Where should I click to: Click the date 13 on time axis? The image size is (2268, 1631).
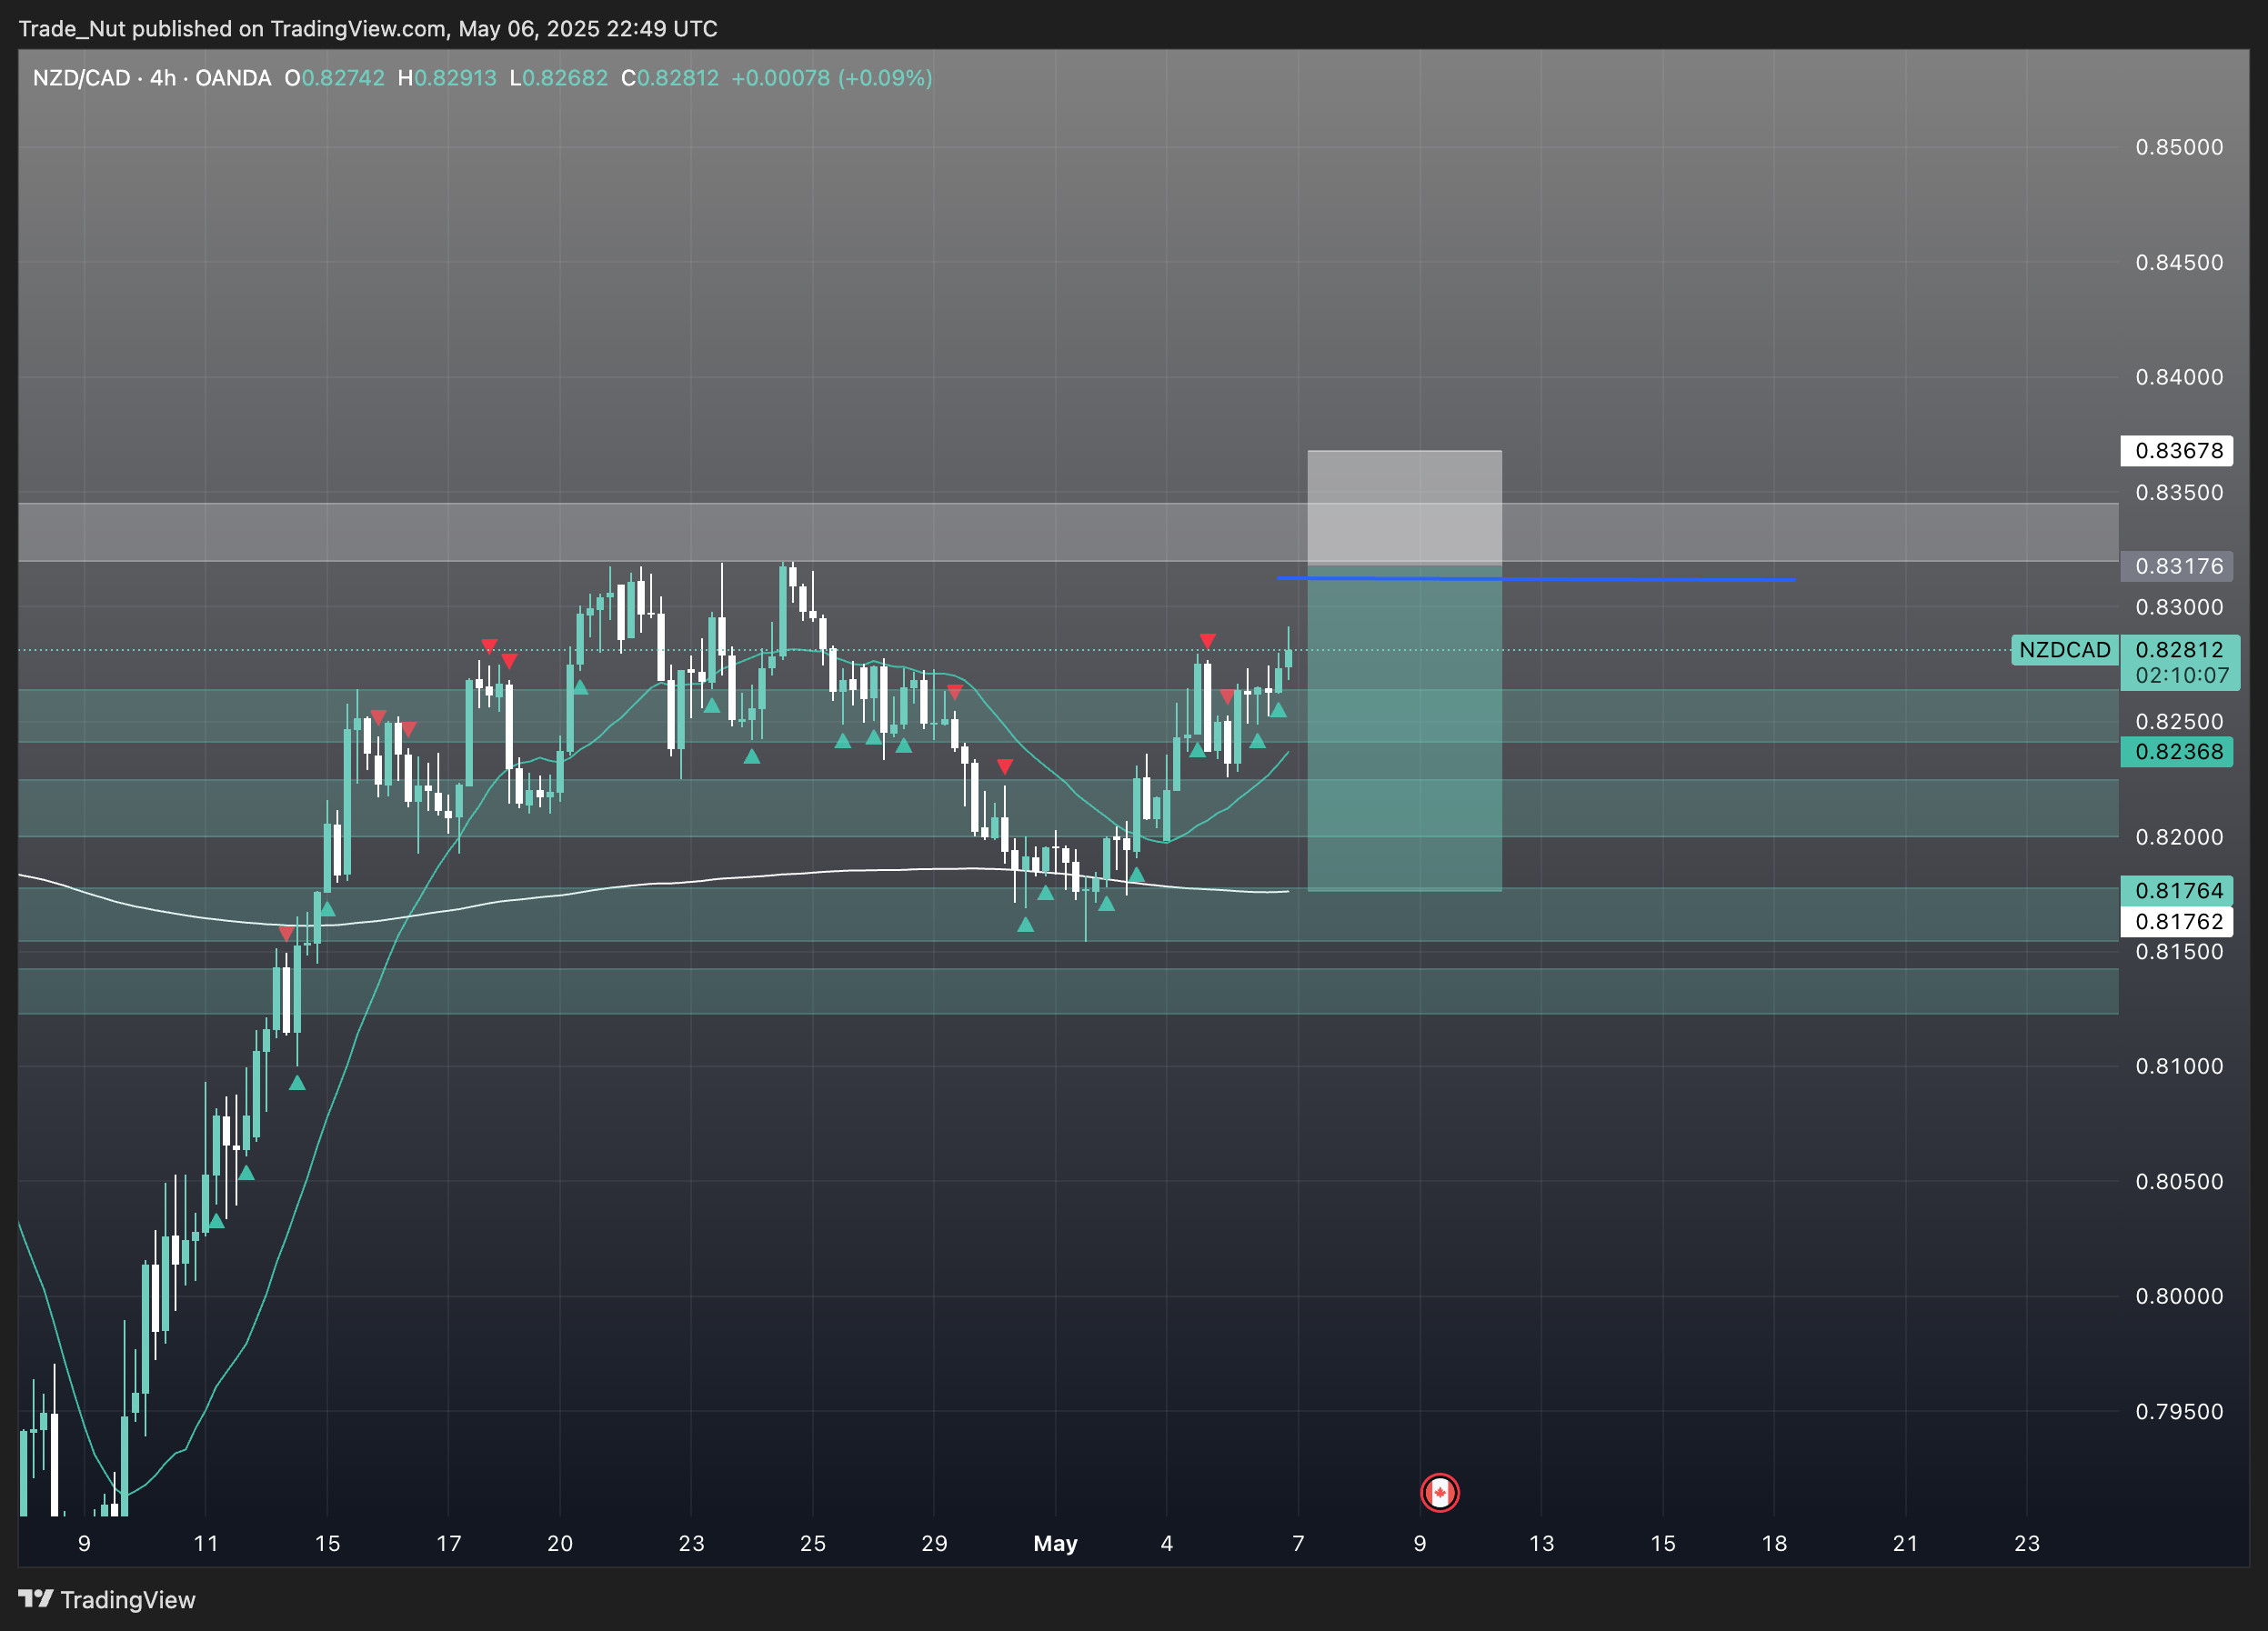point(1541,1543)
